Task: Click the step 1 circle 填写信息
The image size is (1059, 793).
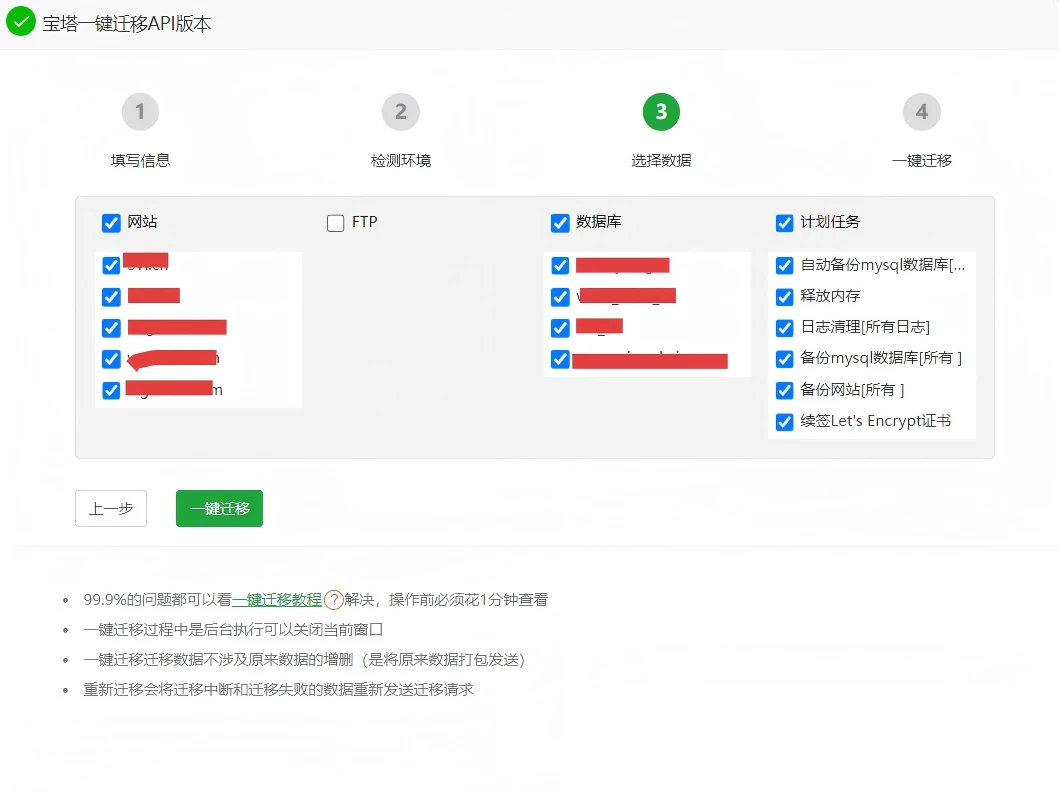Action: (x=140, y=112)
